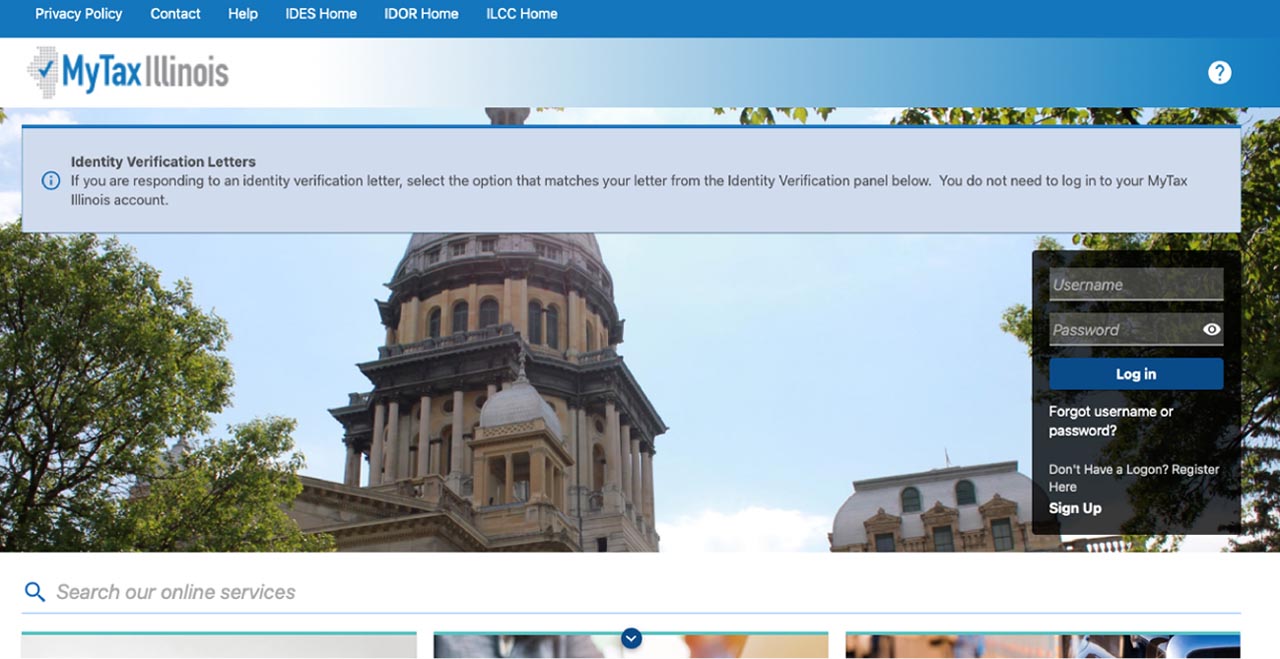Focus the Username field
This screenshot has width=1280, height=659.
[1135, 285]
